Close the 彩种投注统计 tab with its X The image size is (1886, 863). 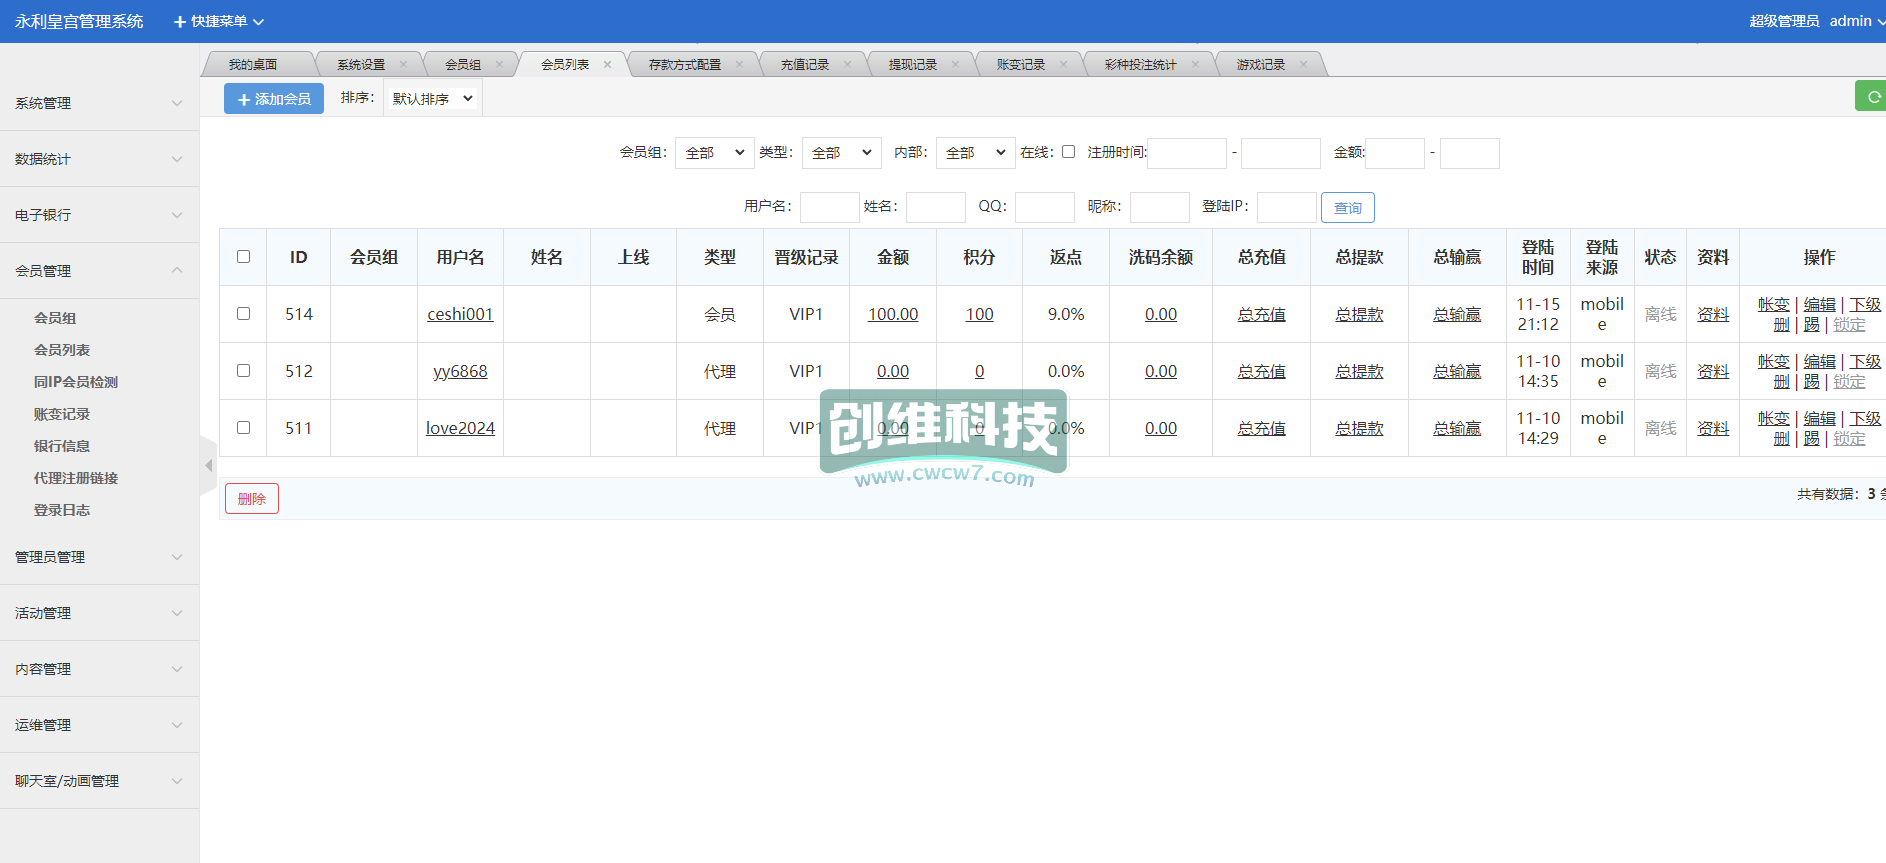click(x=1196, y=64)
